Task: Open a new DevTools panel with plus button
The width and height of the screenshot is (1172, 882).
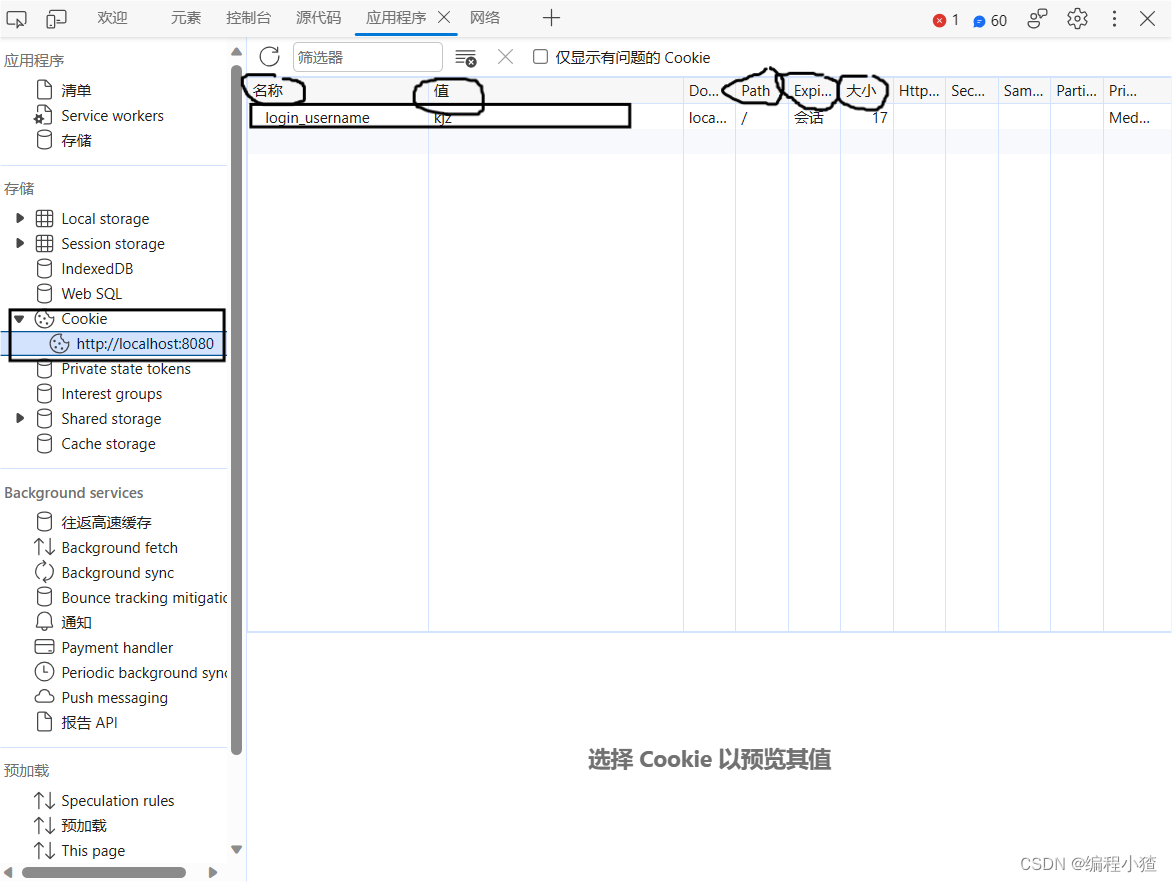Action: (x=551, y=17)
